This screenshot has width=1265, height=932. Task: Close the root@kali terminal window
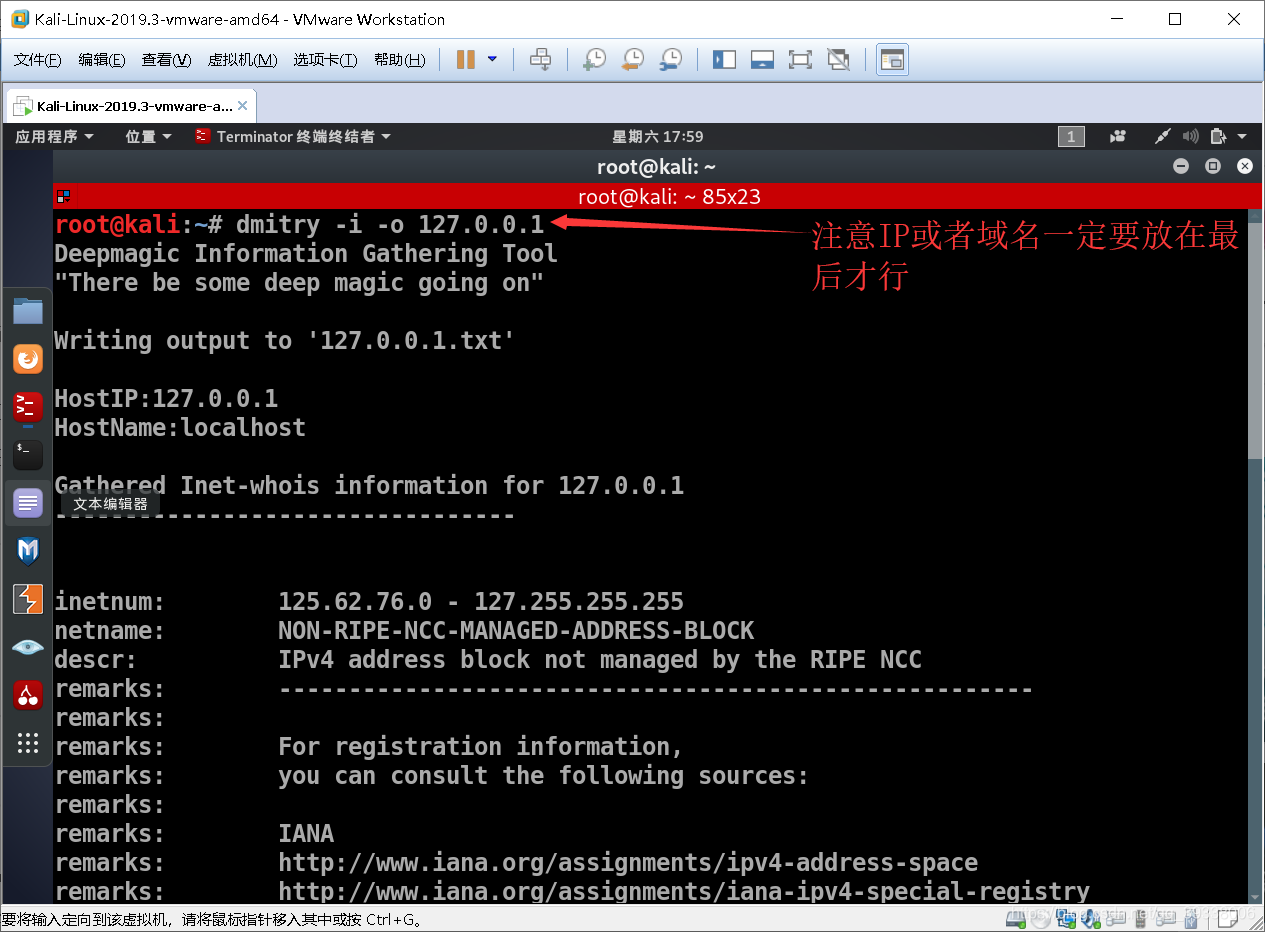(x=1245, y=167)
